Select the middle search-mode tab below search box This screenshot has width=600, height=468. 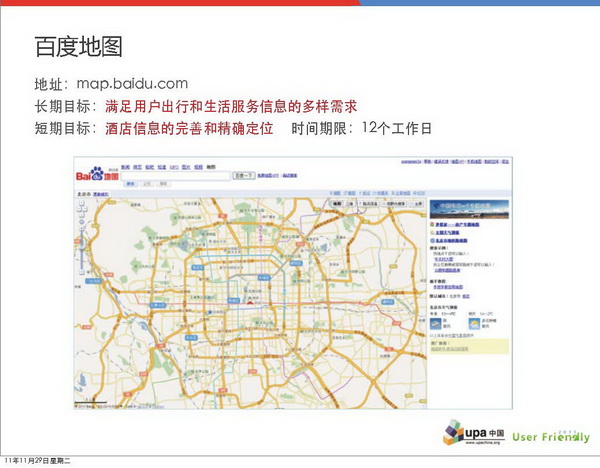[147, 184]
